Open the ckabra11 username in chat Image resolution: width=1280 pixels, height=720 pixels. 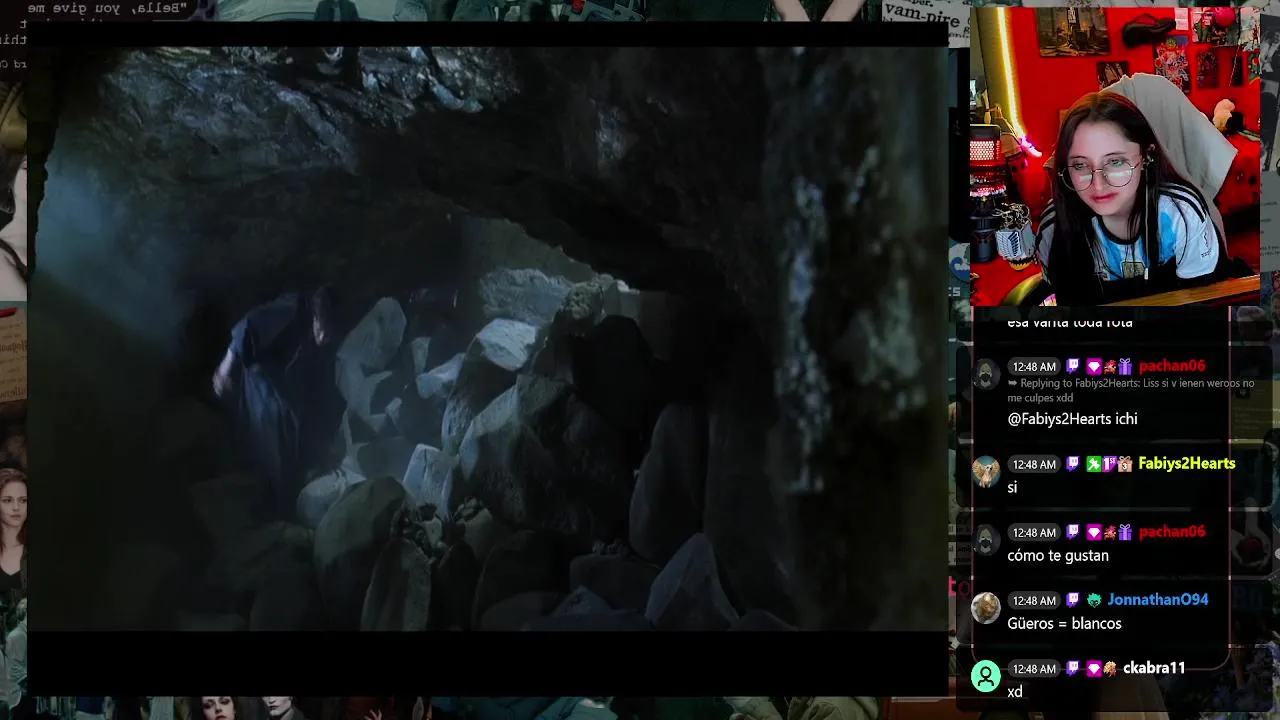(1154, 668)
